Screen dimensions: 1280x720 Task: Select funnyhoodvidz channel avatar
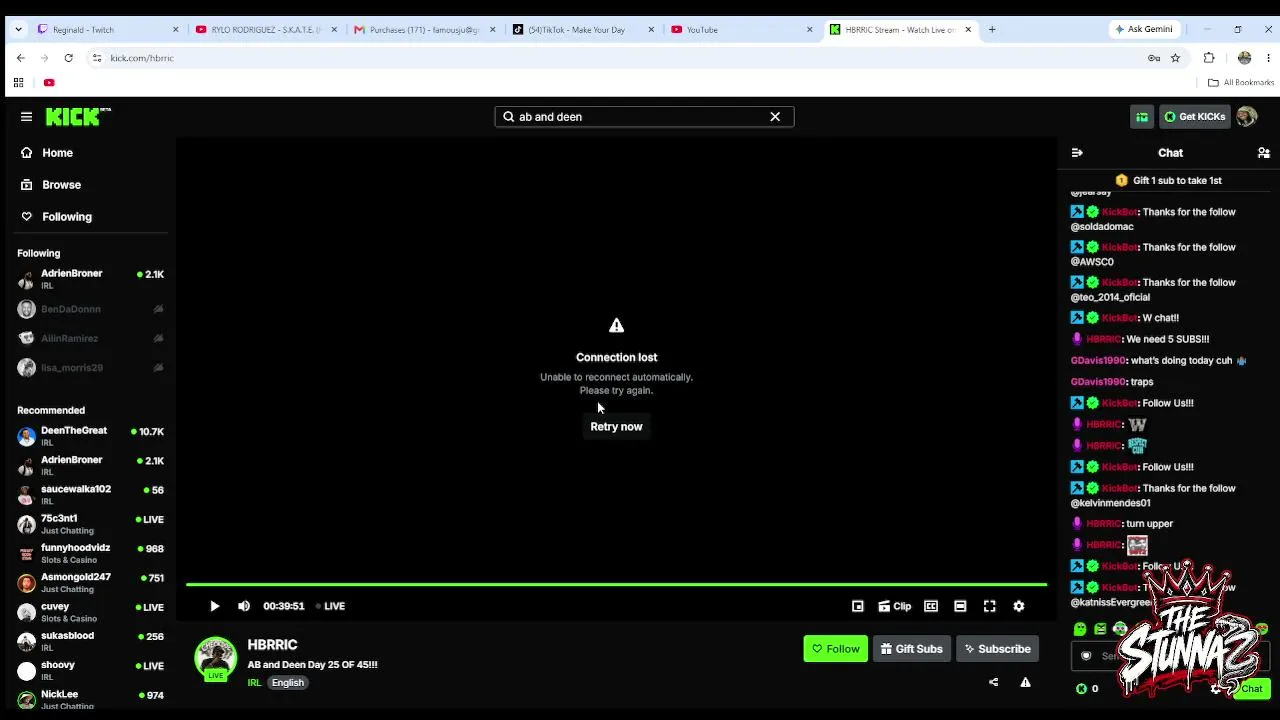click(x=27, y=553)
